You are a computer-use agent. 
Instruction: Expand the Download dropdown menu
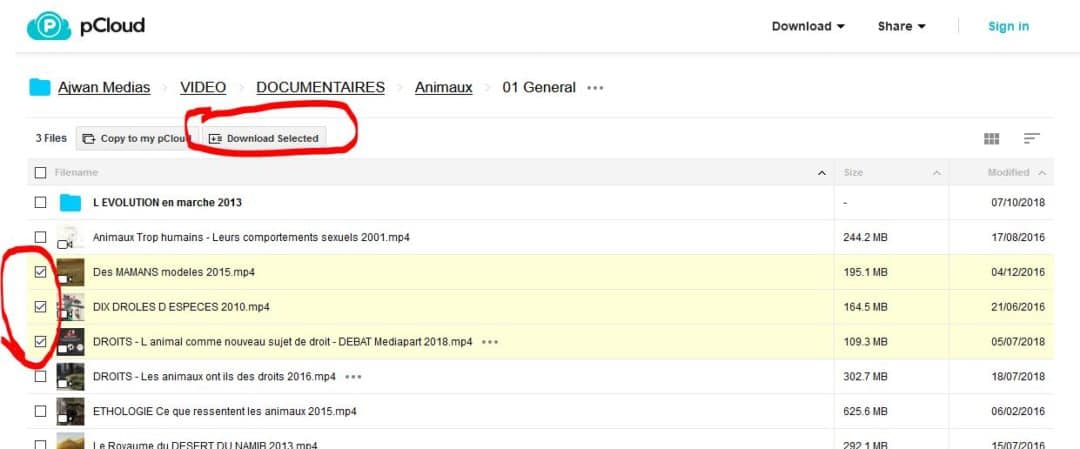[x=808, y=26]
